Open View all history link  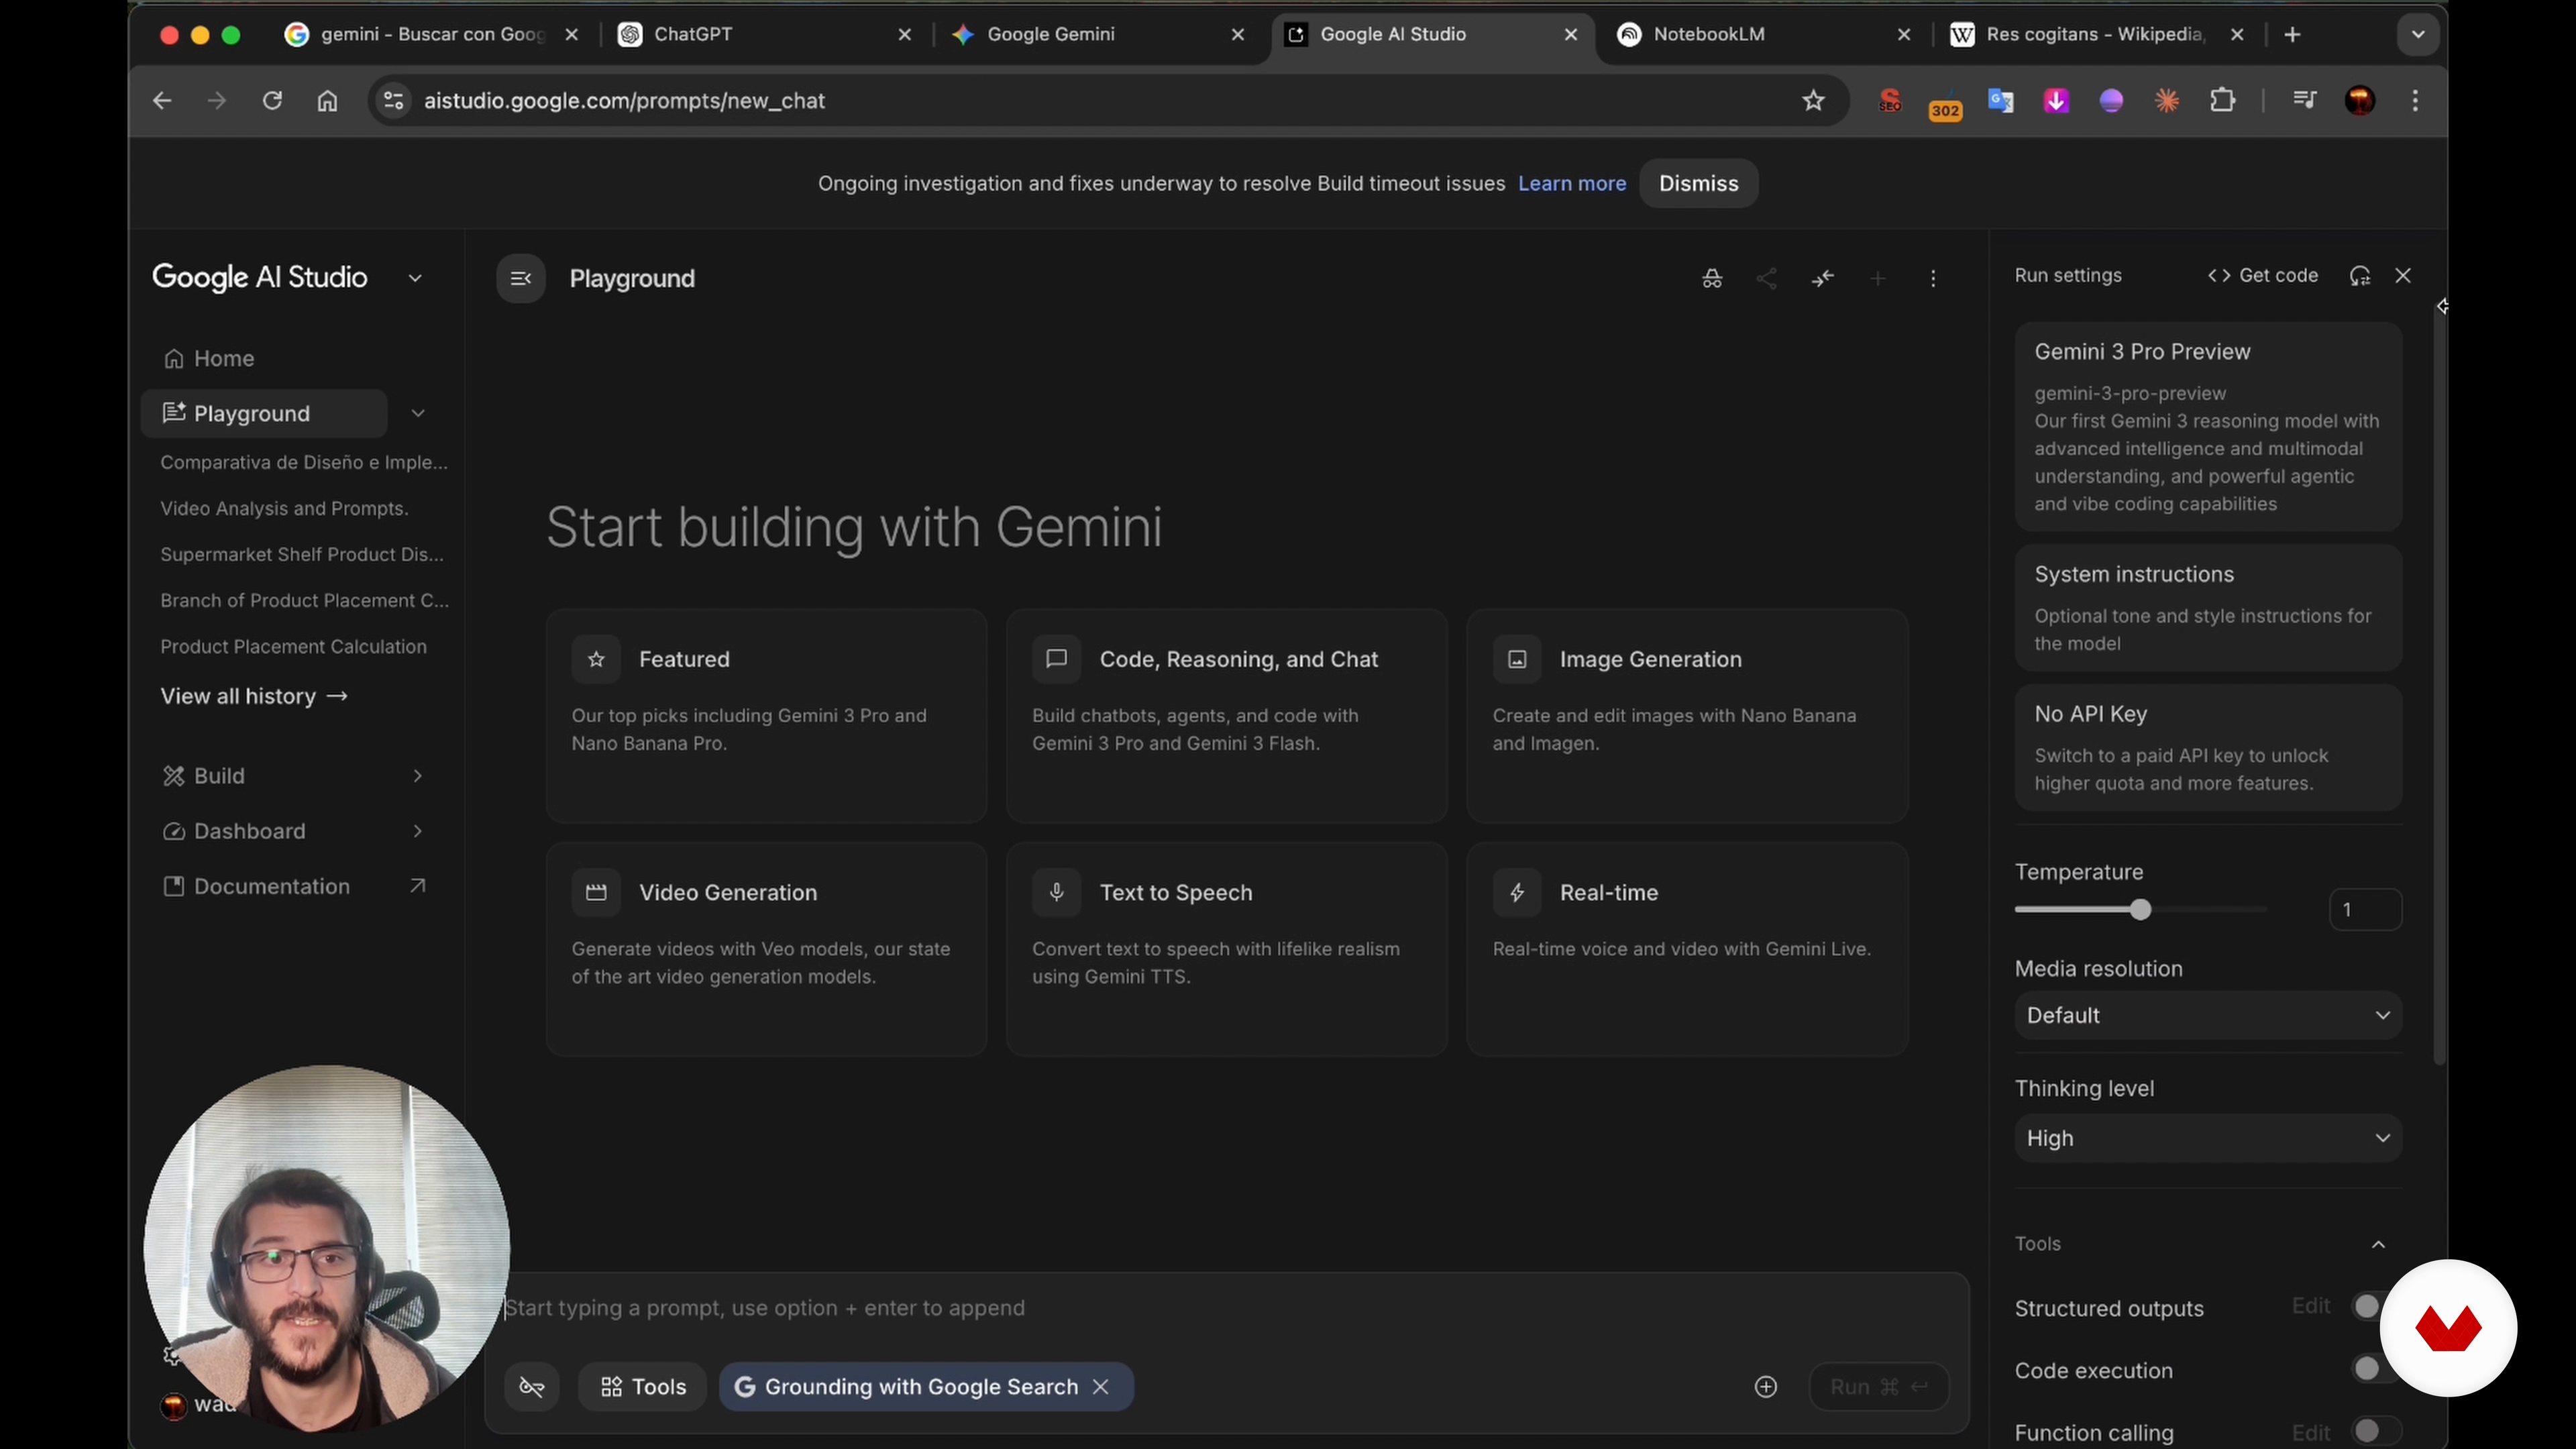point(254,696)
